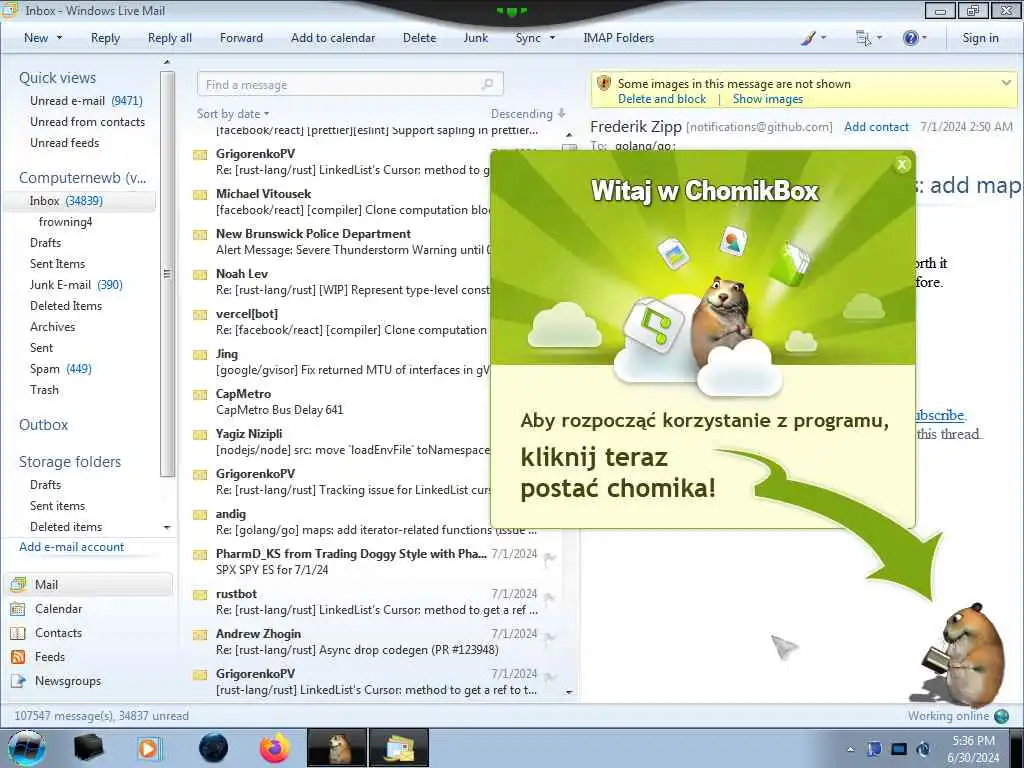This screenshot has width=1024, height=768.
Task: Open the Spam (449) folder
Action: coord(61,369)
